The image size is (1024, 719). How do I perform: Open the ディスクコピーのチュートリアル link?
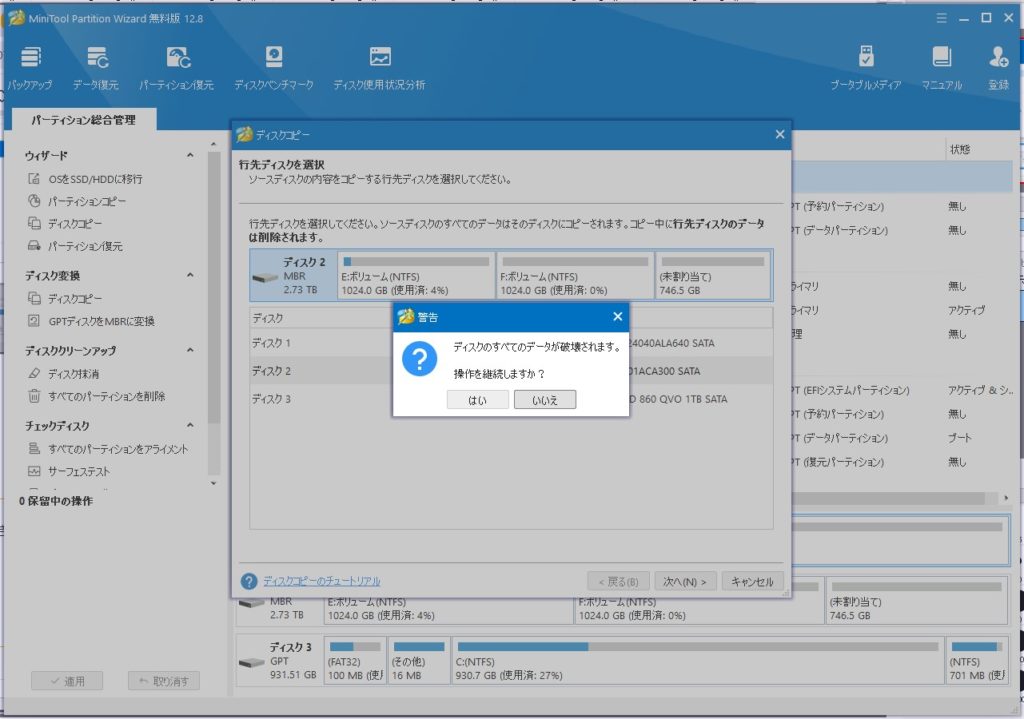(x=321, y=581)
